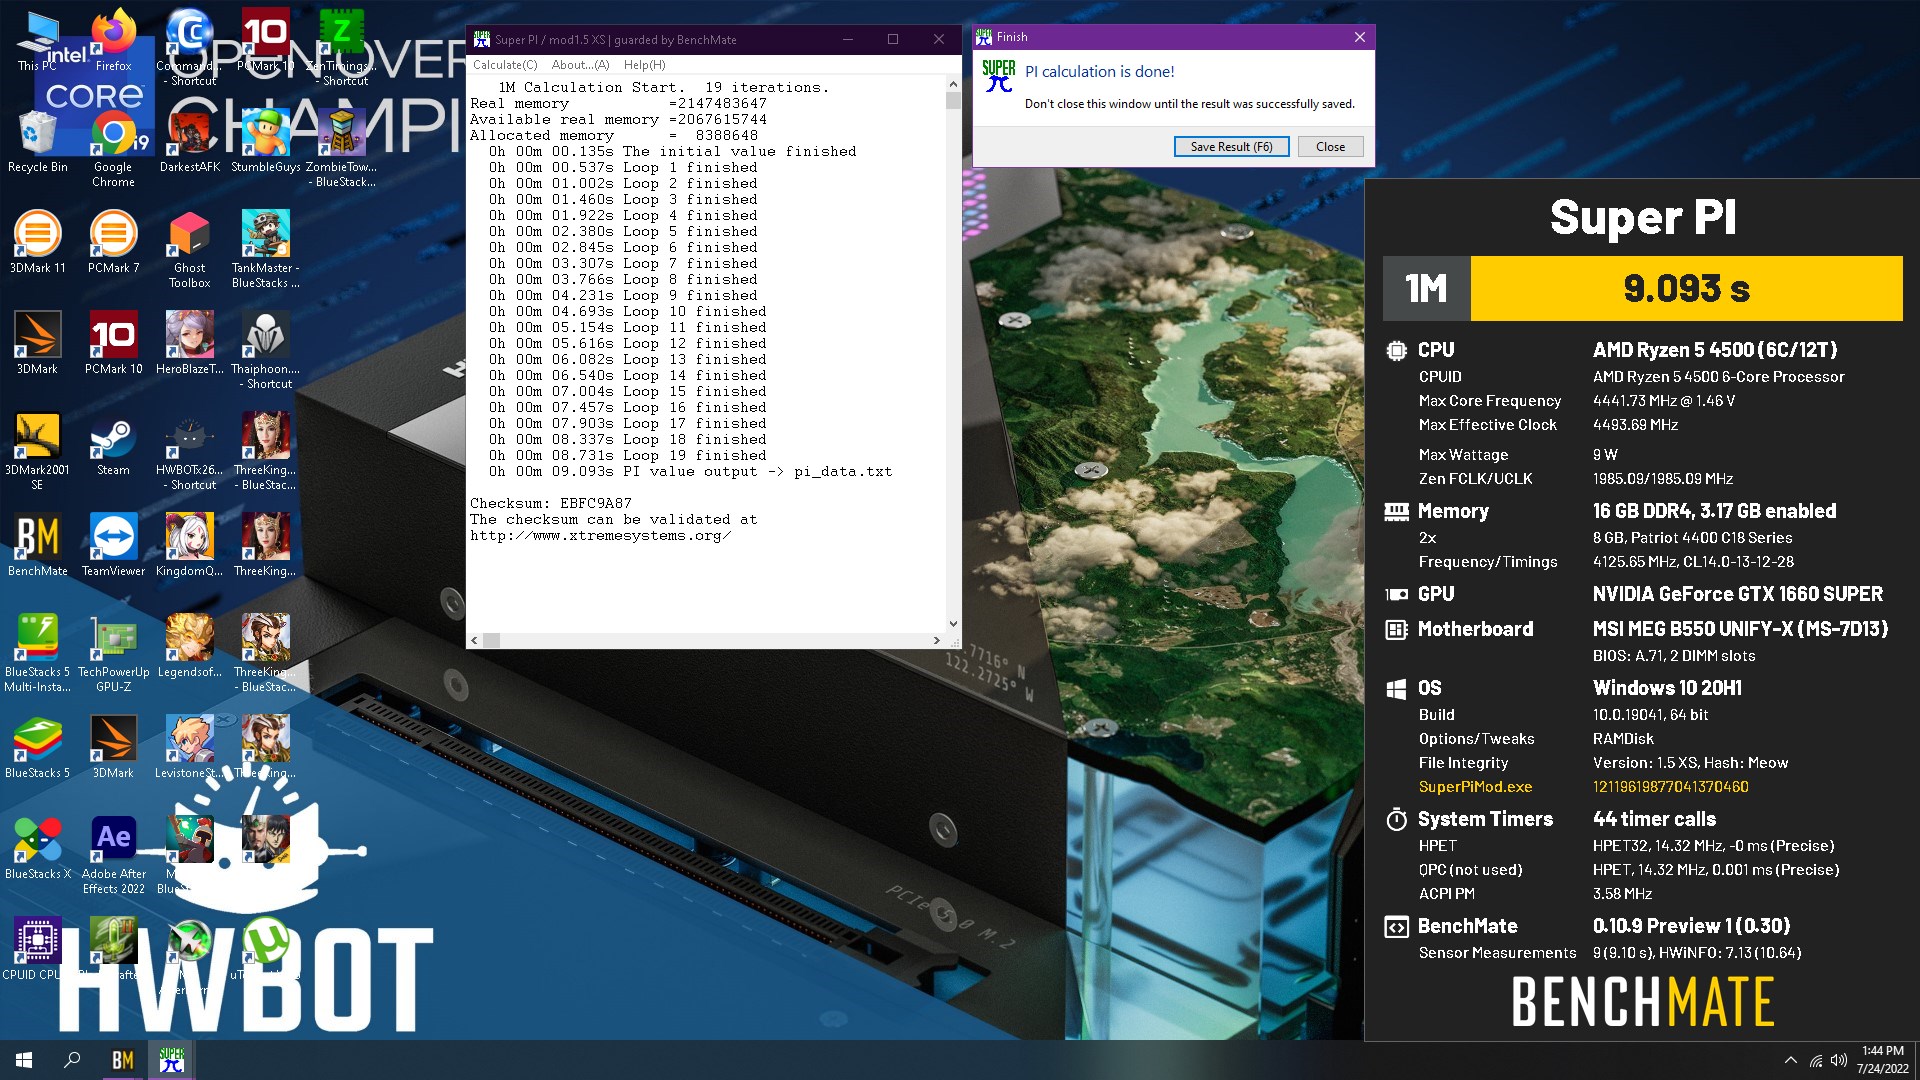Click the Super PI log's scroll-down arrow
1920x1080 pixels.
[953, 624]
